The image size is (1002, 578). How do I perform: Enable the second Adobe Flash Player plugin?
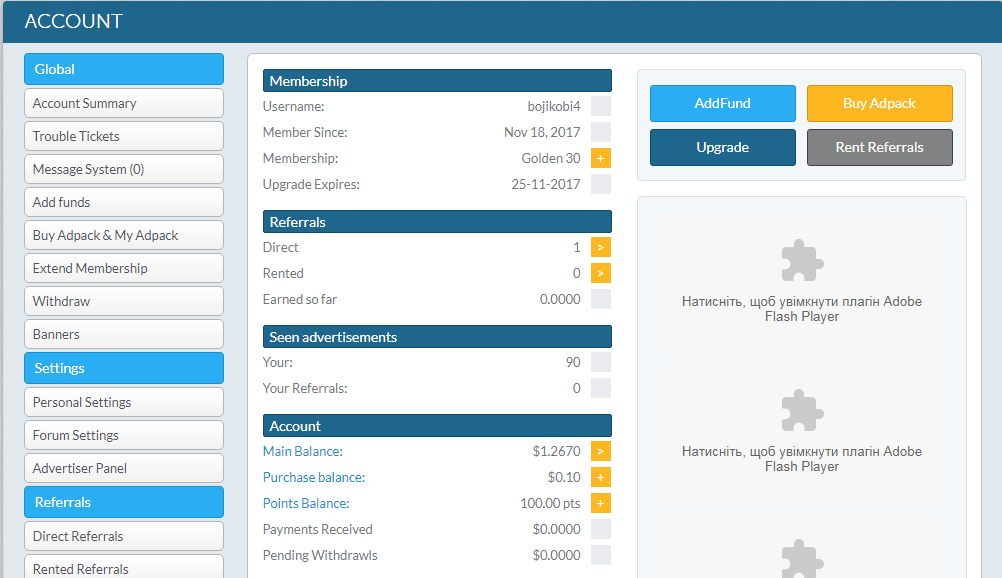point(802,434)
